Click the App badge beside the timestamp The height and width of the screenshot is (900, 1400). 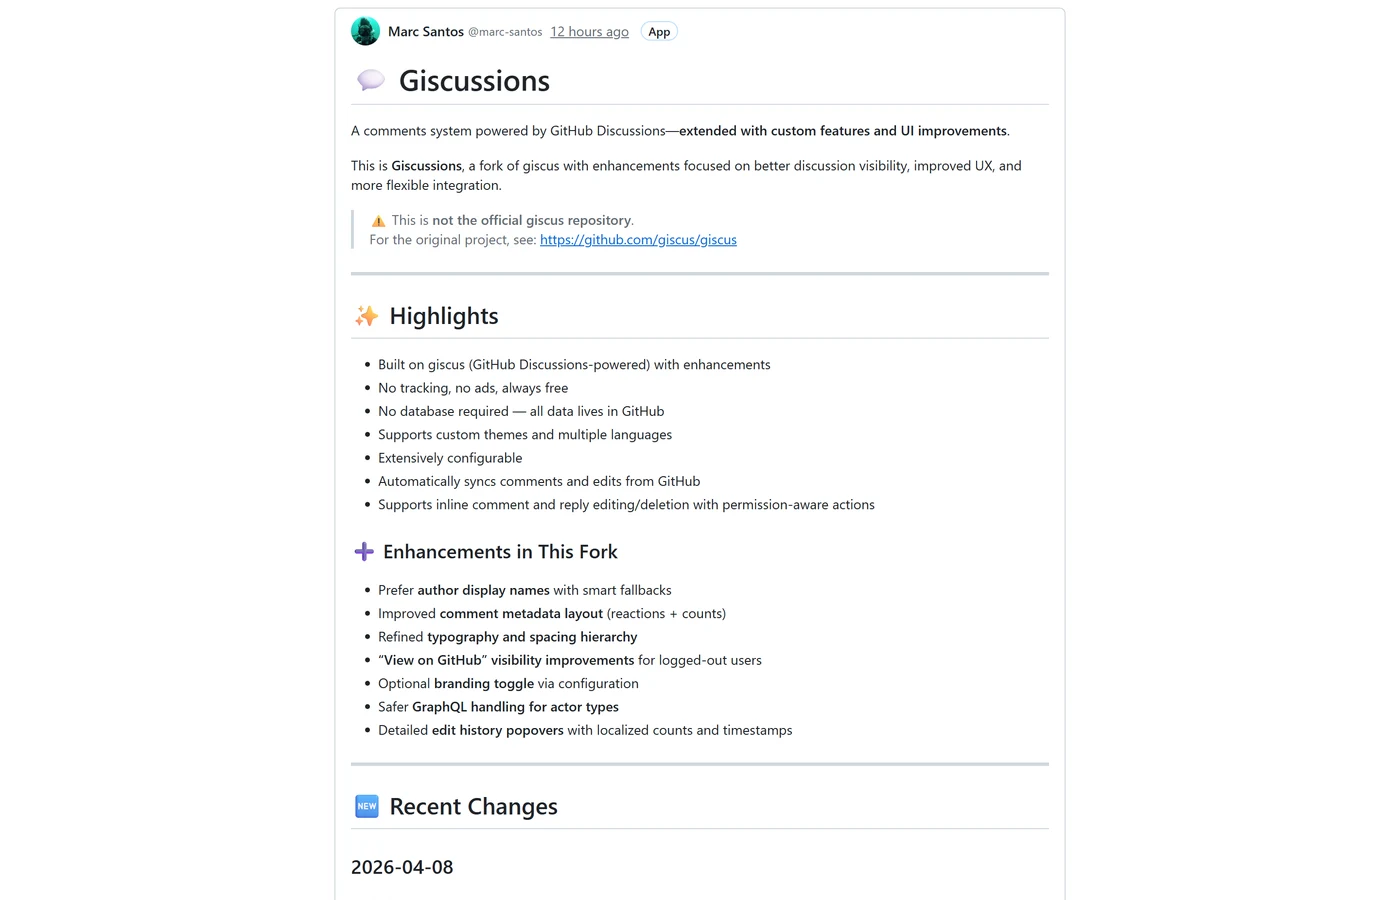tap(658, 31)
